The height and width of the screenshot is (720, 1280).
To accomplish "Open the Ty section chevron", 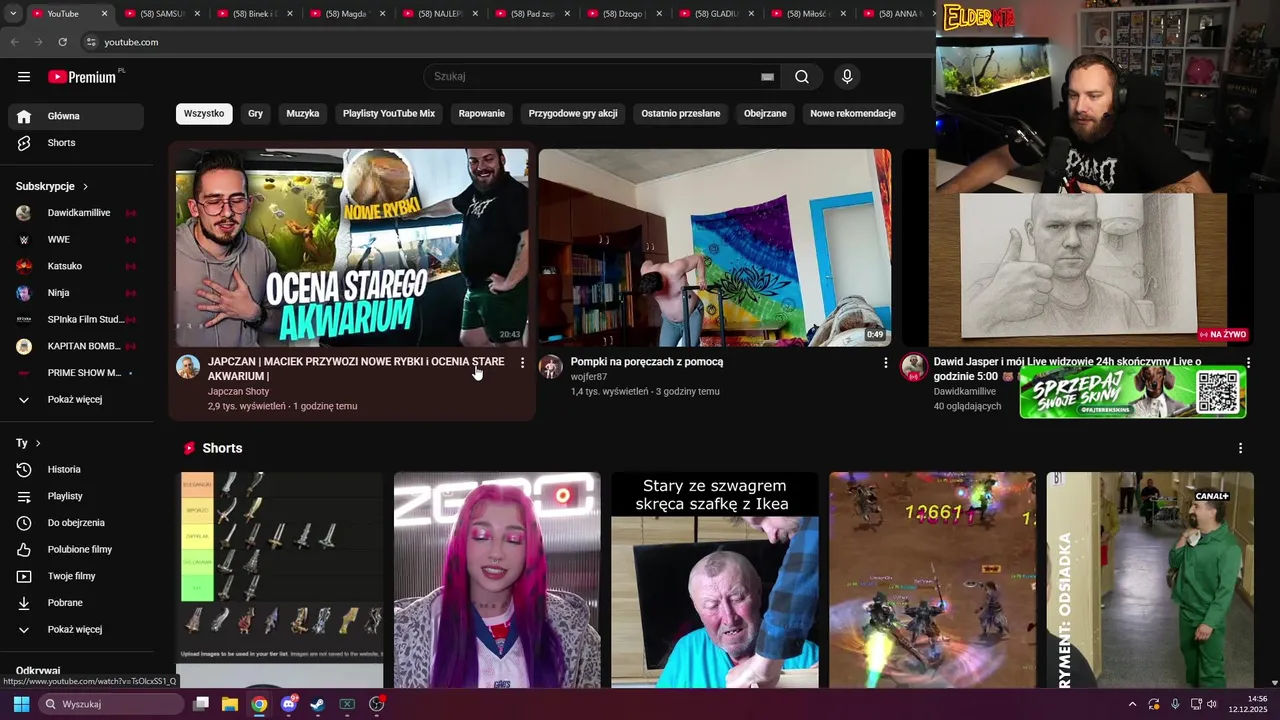I will [x=38, y=443].
